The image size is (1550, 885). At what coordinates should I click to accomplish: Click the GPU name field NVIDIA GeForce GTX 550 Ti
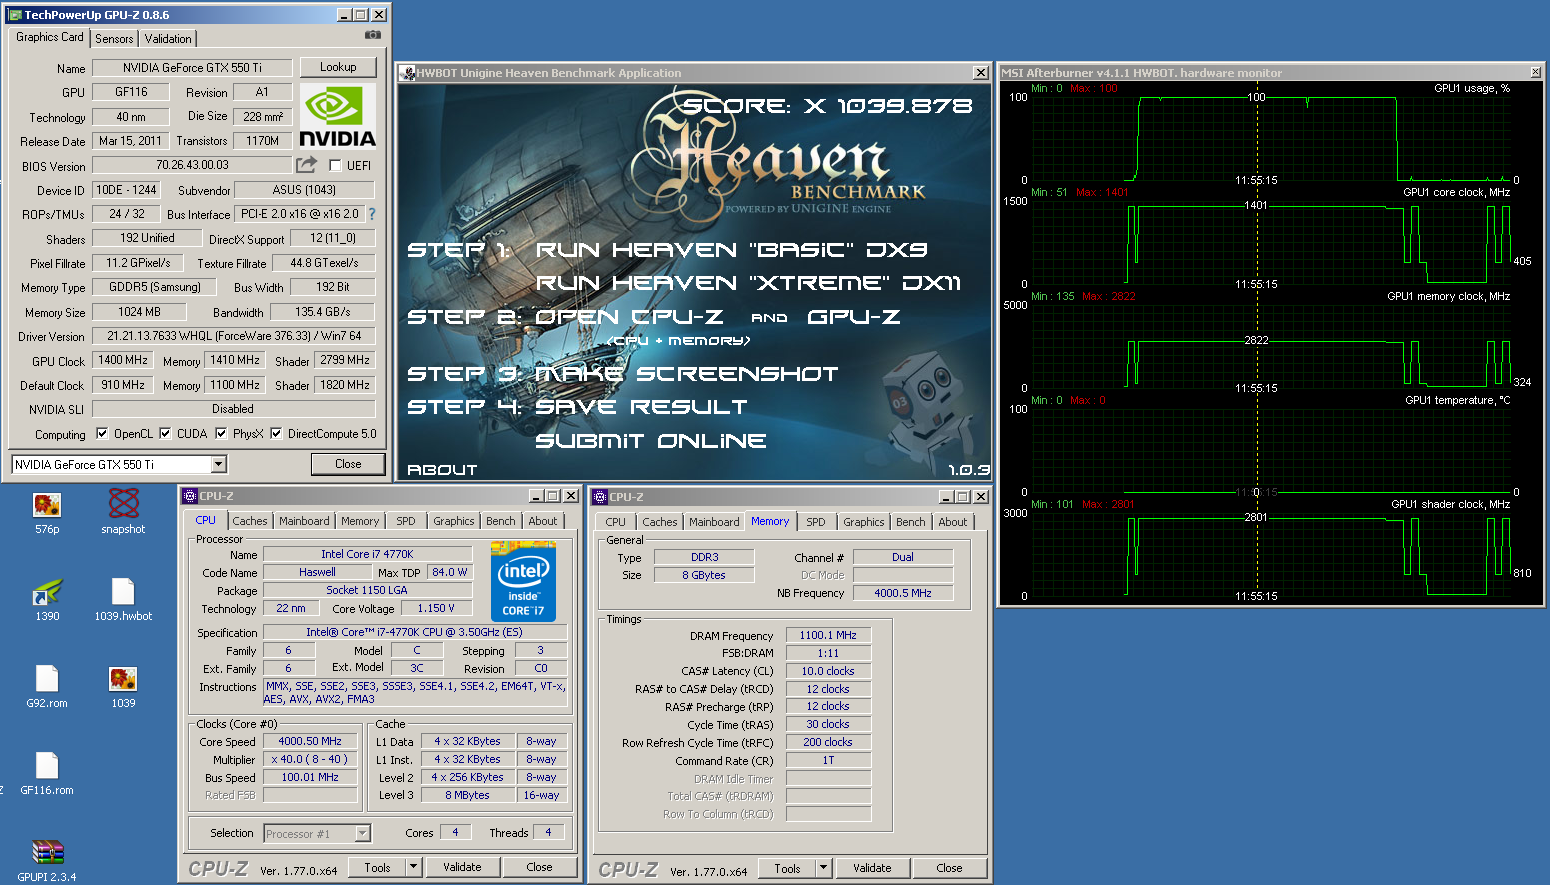coord(192,68)
